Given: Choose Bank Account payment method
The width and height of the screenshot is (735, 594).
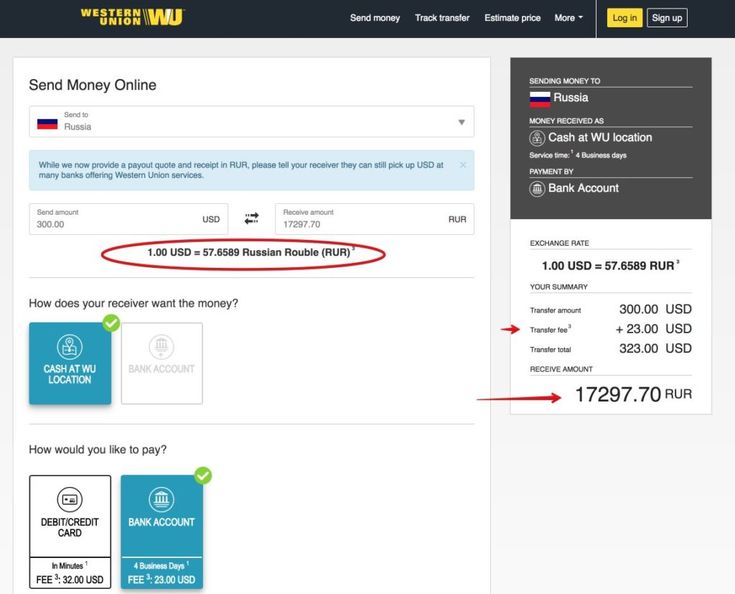Looking at the screenshot, I should click(162, 532).
